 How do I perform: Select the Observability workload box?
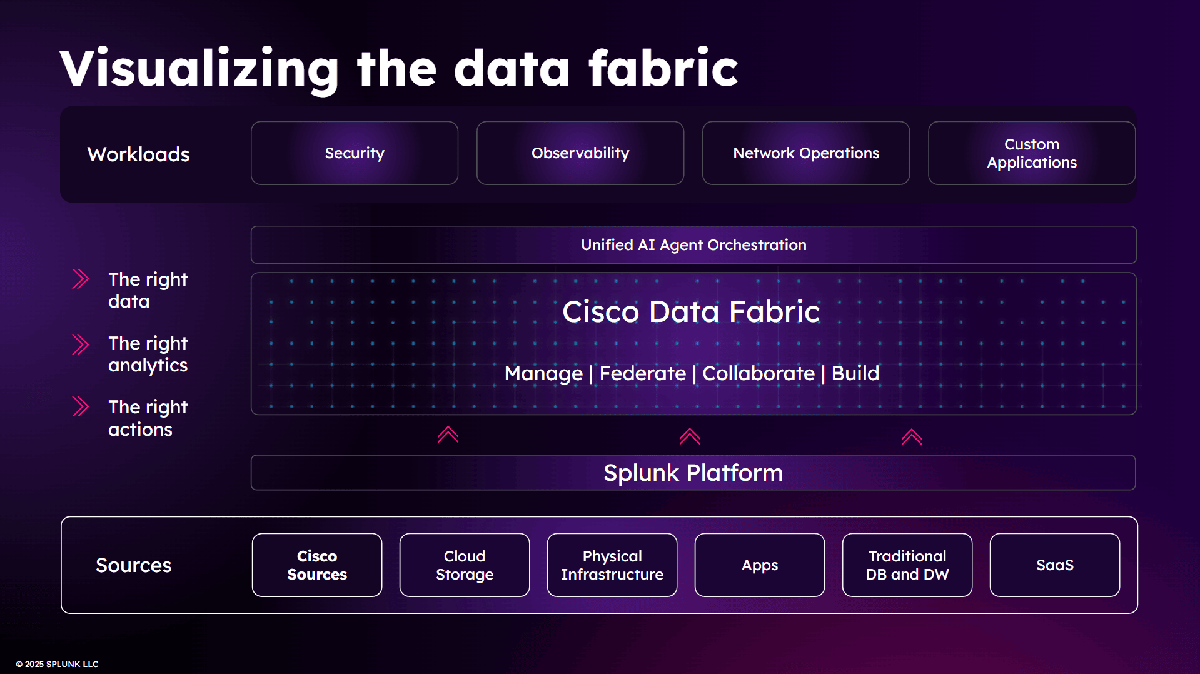(580, 153)
